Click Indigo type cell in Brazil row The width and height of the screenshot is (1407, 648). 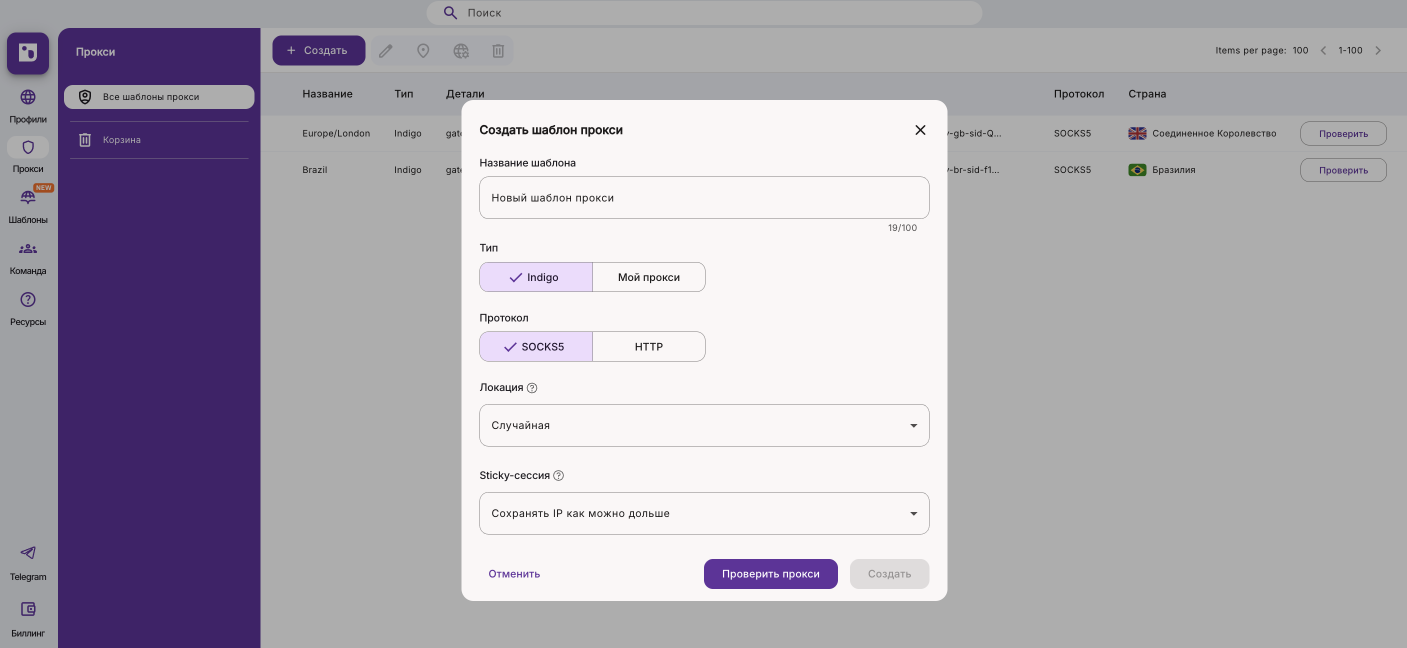pyautogui.click(x=408, y=170)
